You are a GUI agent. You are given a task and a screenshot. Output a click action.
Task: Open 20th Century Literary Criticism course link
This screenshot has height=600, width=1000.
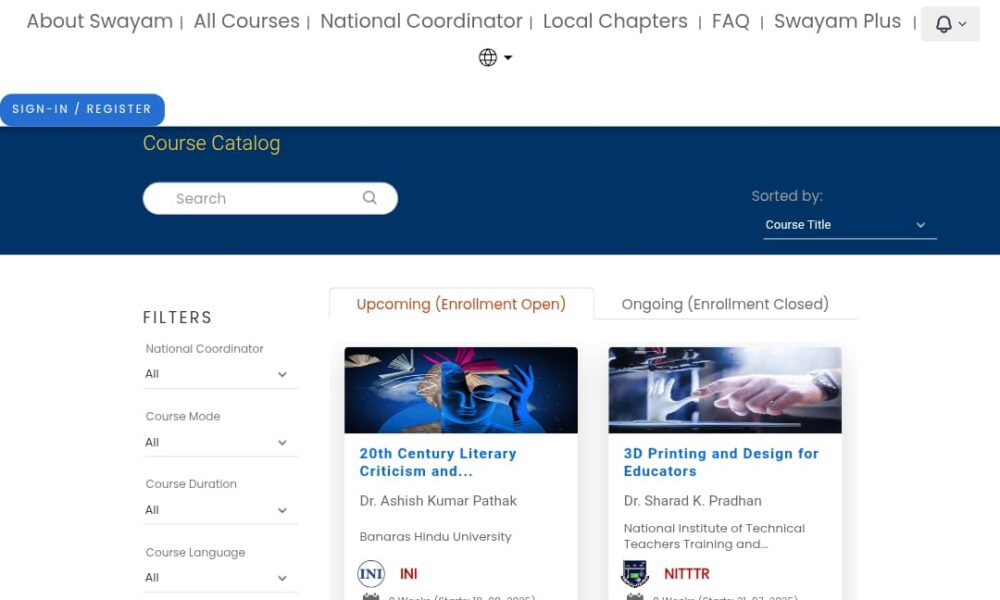point(438,462)
